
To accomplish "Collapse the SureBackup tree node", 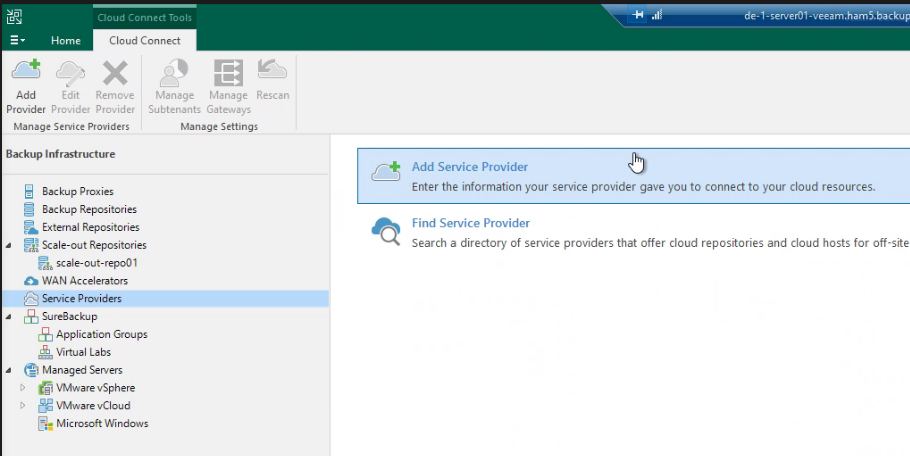I will point(9,317).
